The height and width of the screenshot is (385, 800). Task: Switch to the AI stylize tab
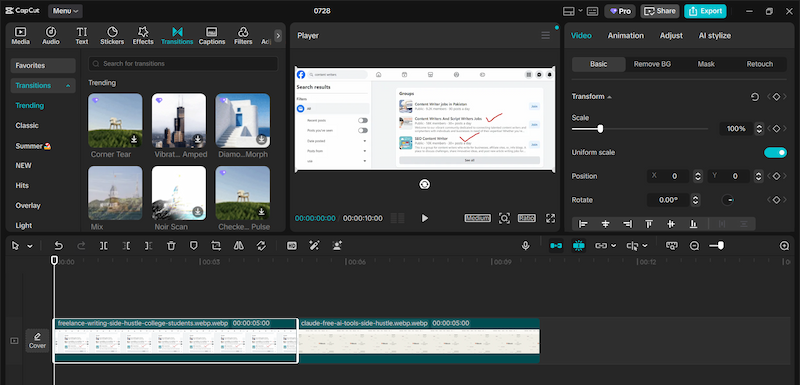[714, 36]
